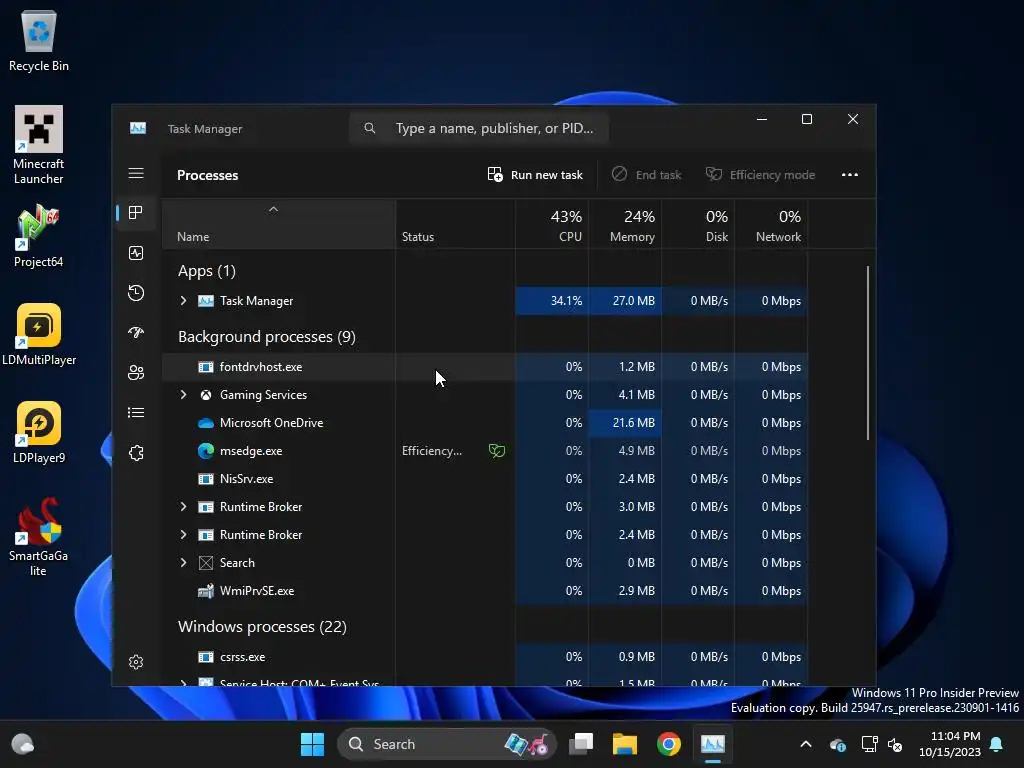Open the notification bell in the tray

[997, 744]
